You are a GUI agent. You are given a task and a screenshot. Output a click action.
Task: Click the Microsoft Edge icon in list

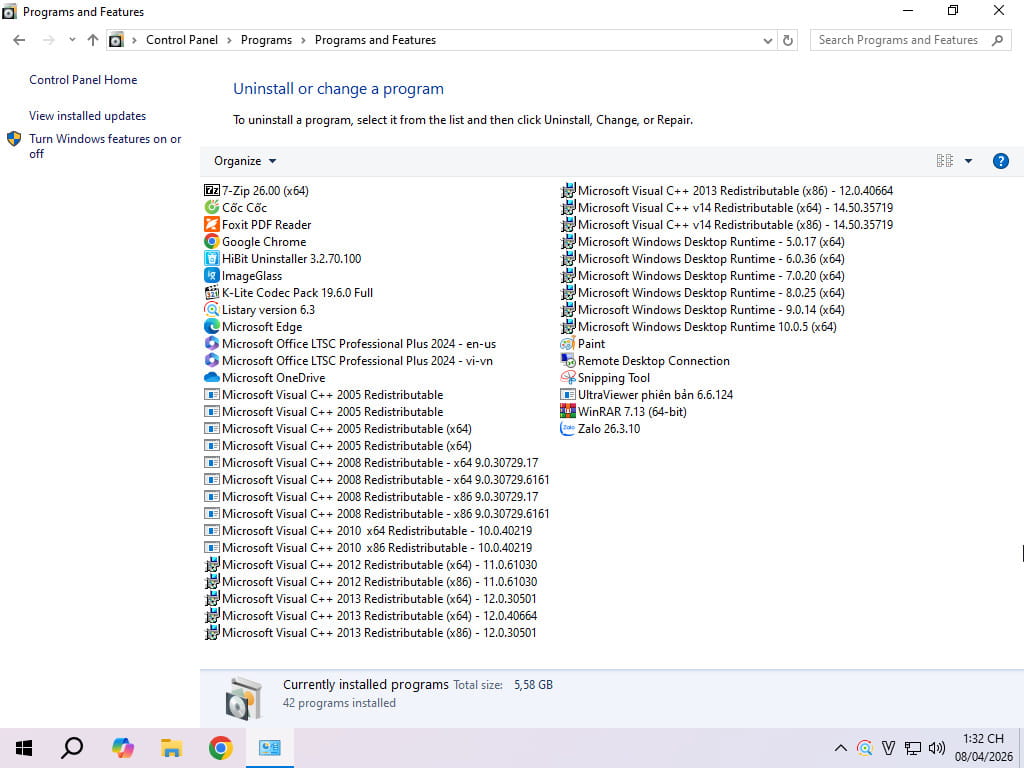[212, 327]
